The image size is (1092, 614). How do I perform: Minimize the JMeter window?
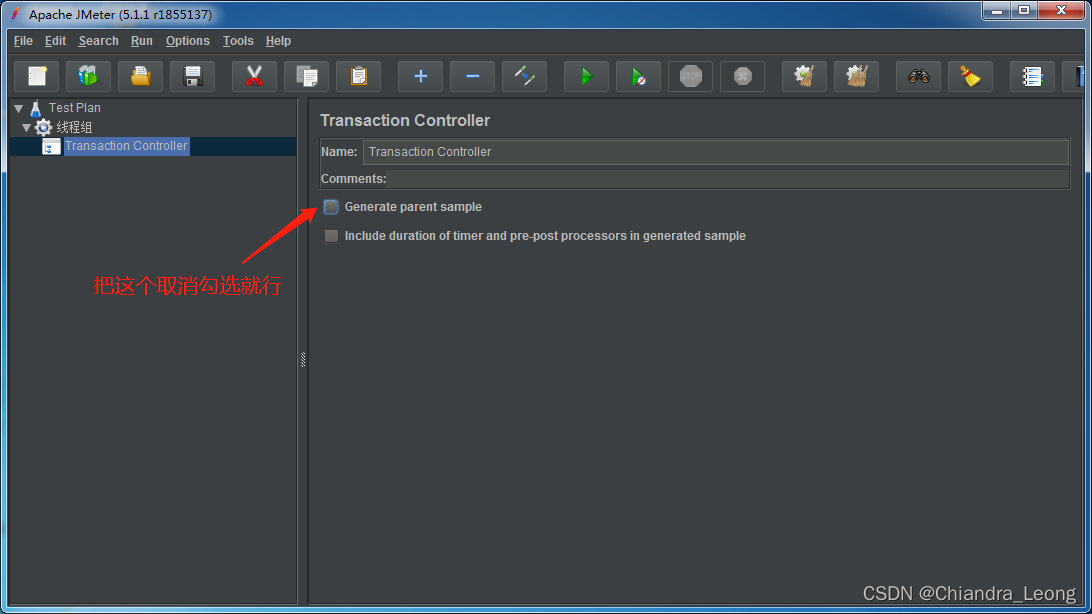tap(997, 10)
